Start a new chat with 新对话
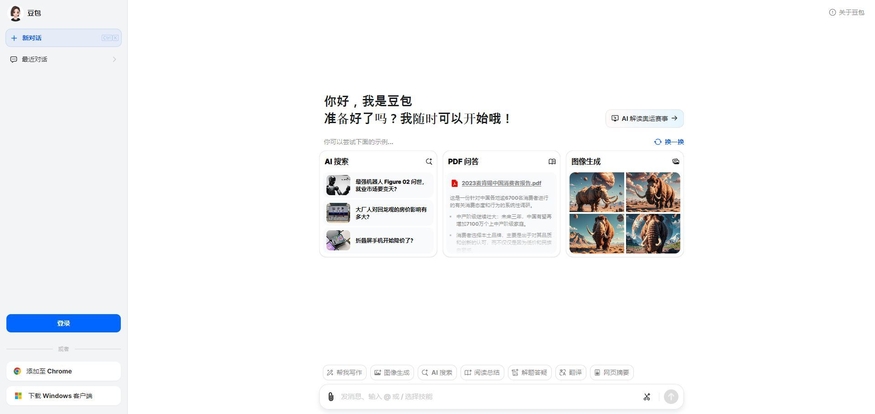This screenshot has height=414, width=875. 64,38
